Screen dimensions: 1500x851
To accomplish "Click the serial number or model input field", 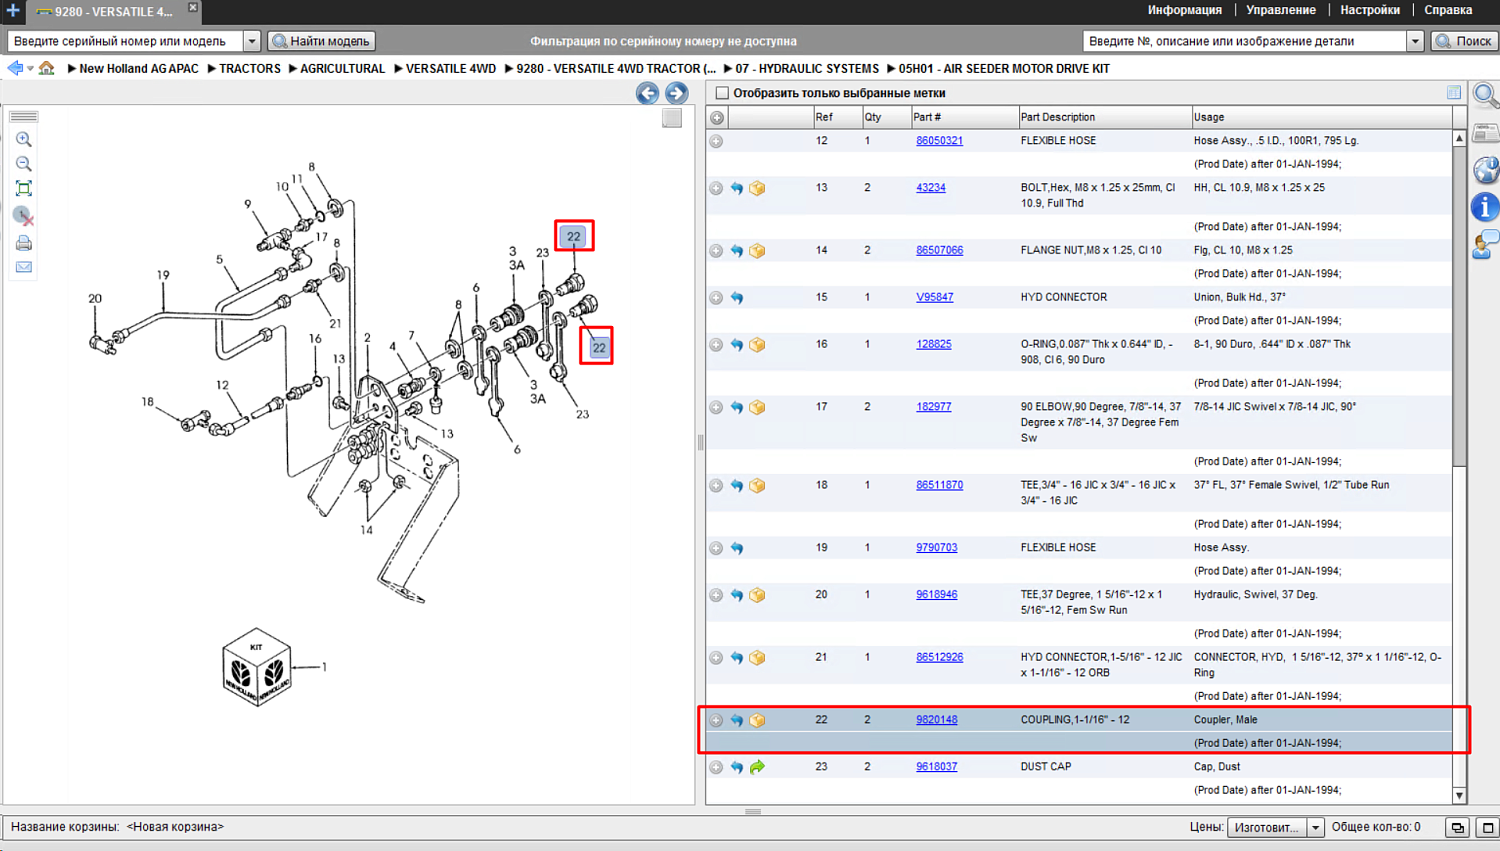I will tap(125, 41).
